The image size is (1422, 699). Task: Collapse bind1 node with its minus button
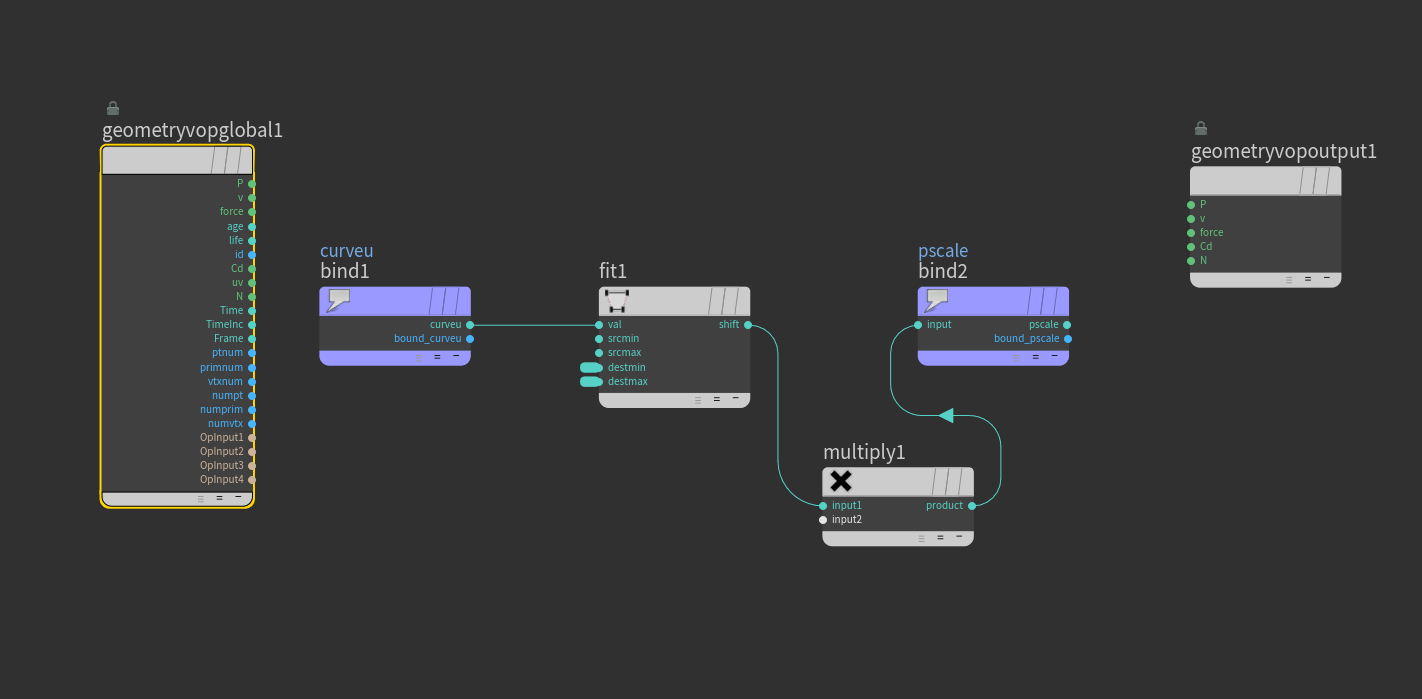456,356
